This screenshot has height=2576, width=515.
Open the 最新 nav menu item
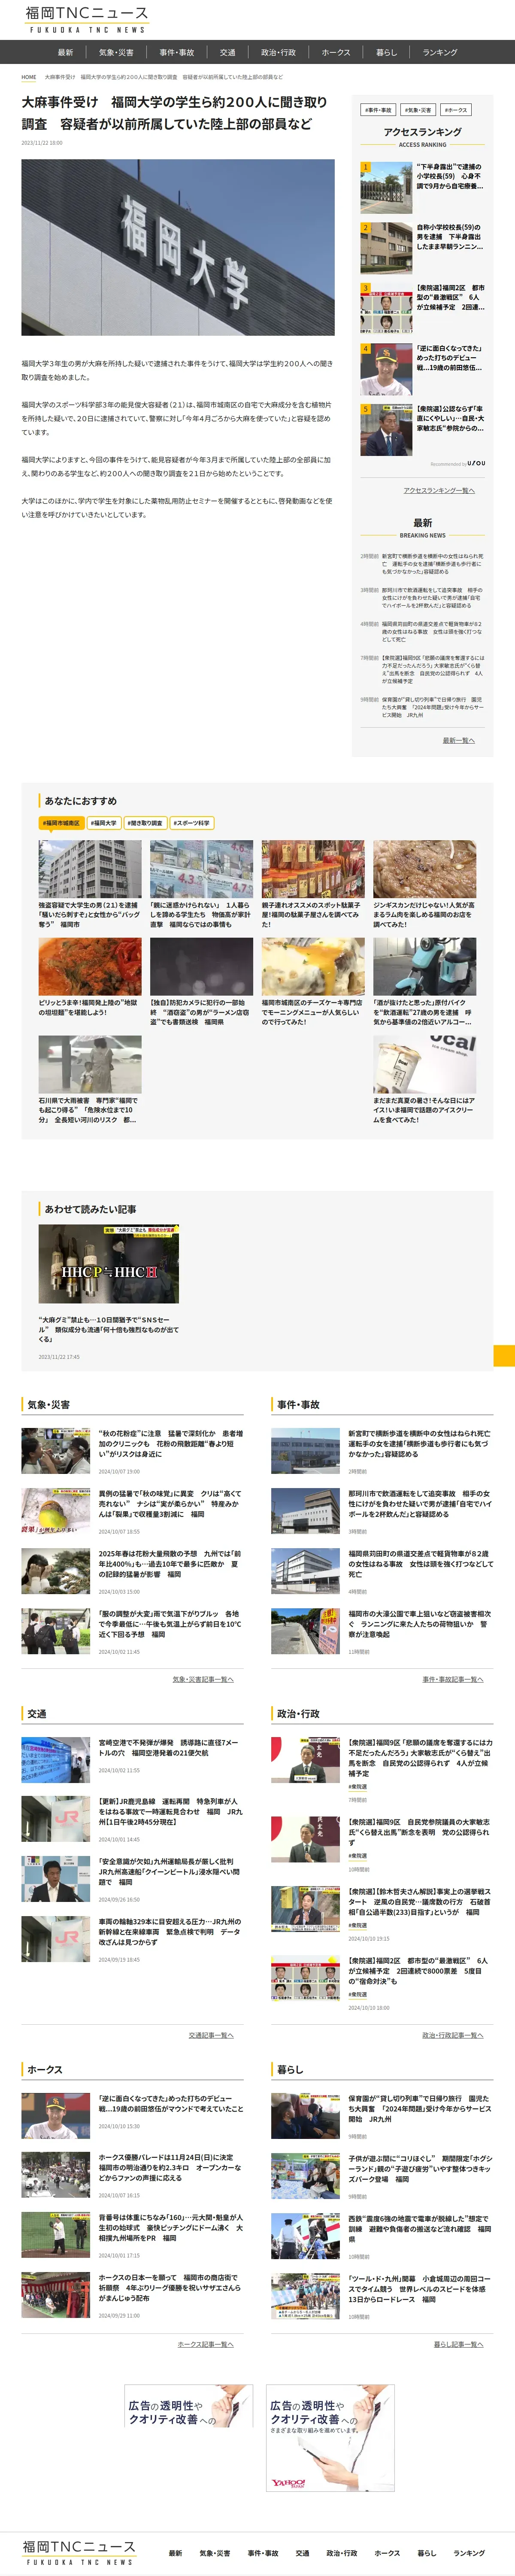coord(65,52)
